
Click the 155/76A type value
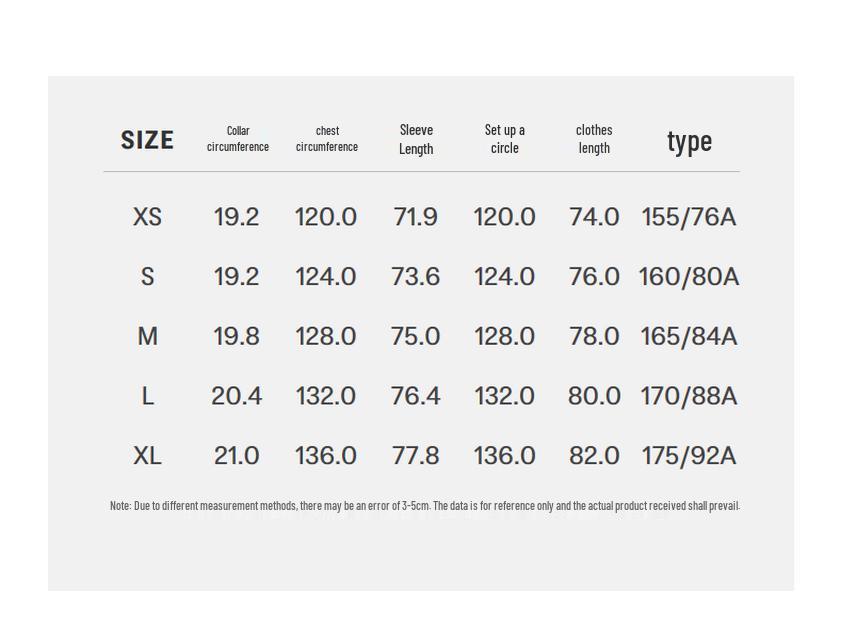[x=689, y=217]
